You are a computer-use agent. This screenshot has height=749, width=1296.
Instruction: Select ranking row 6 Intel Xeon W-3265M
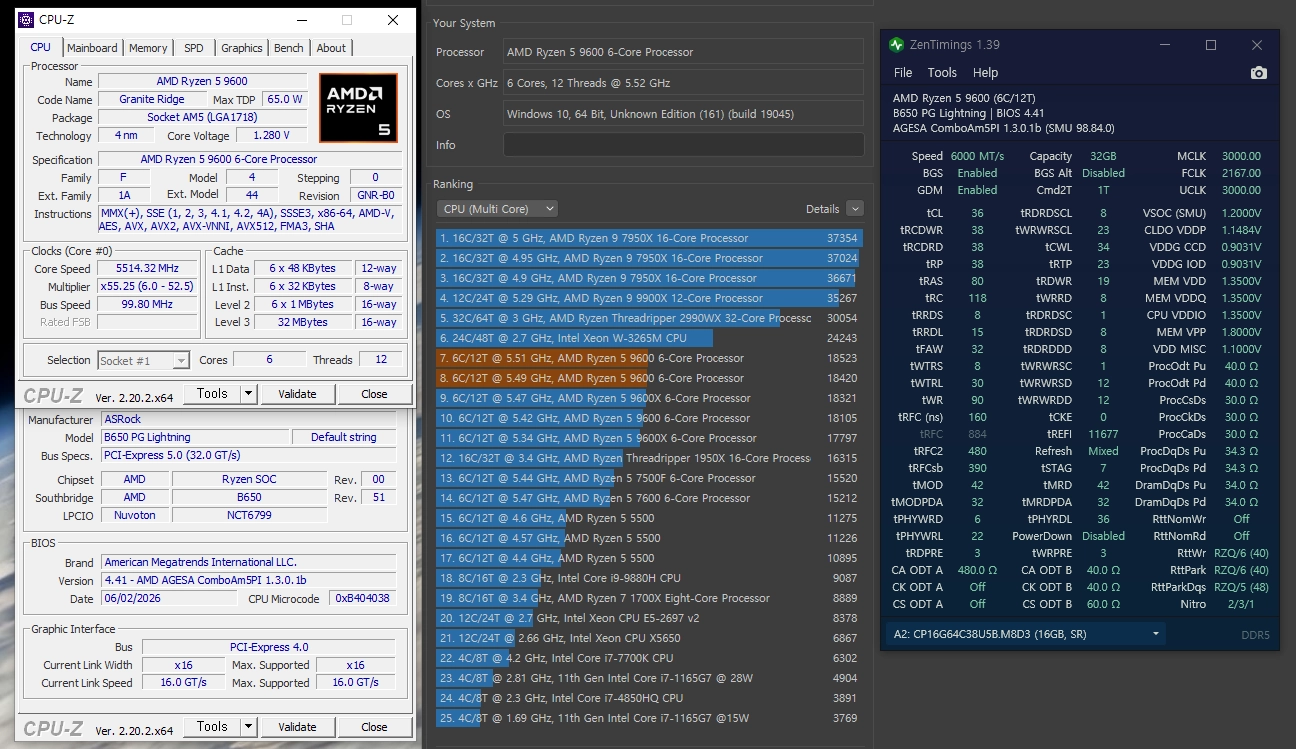[649, 338]
